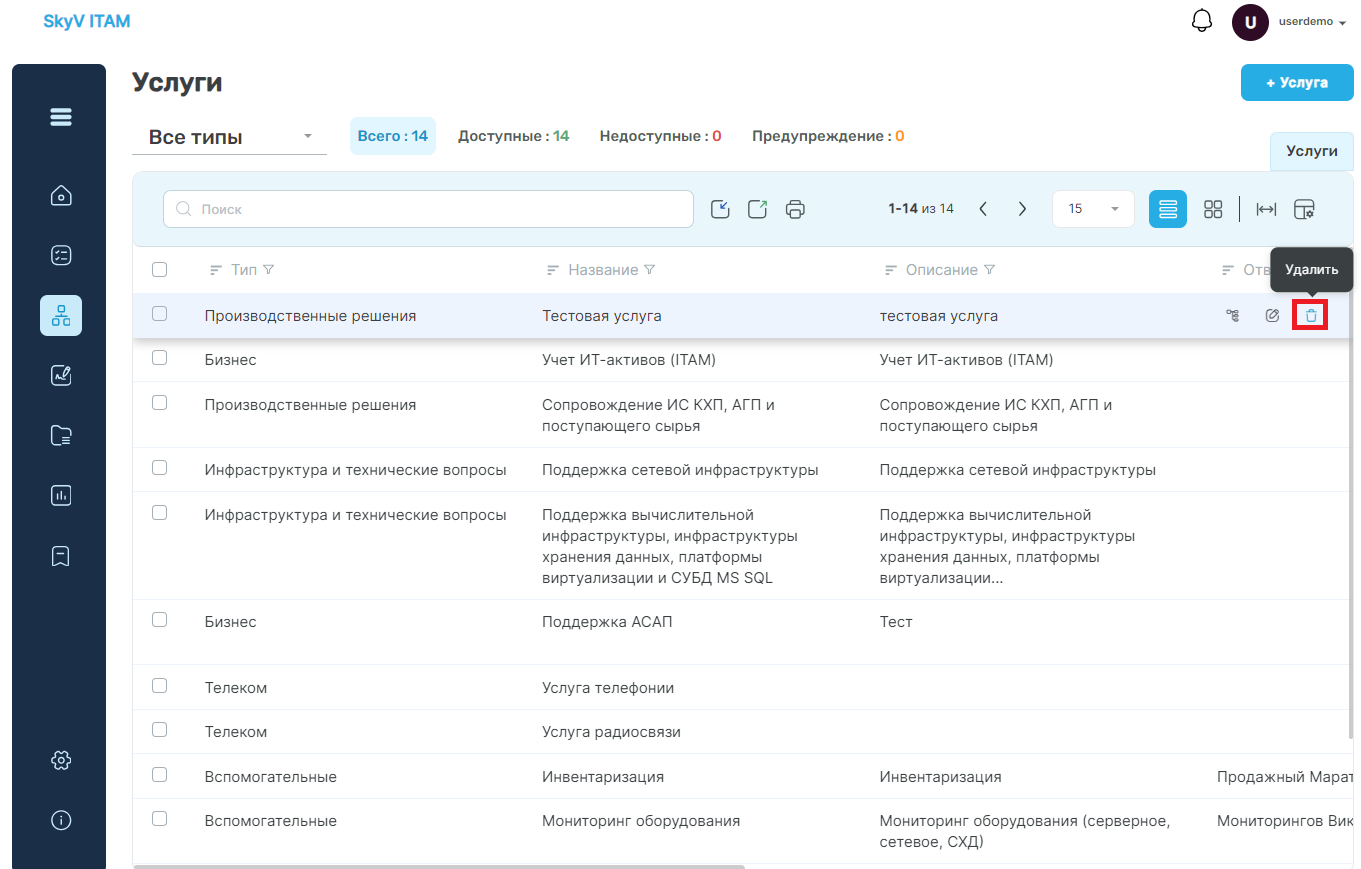Check the box for Поддержка АСАП row
The width and height of the screenshot is (1361, 869).
coord(159,619)
